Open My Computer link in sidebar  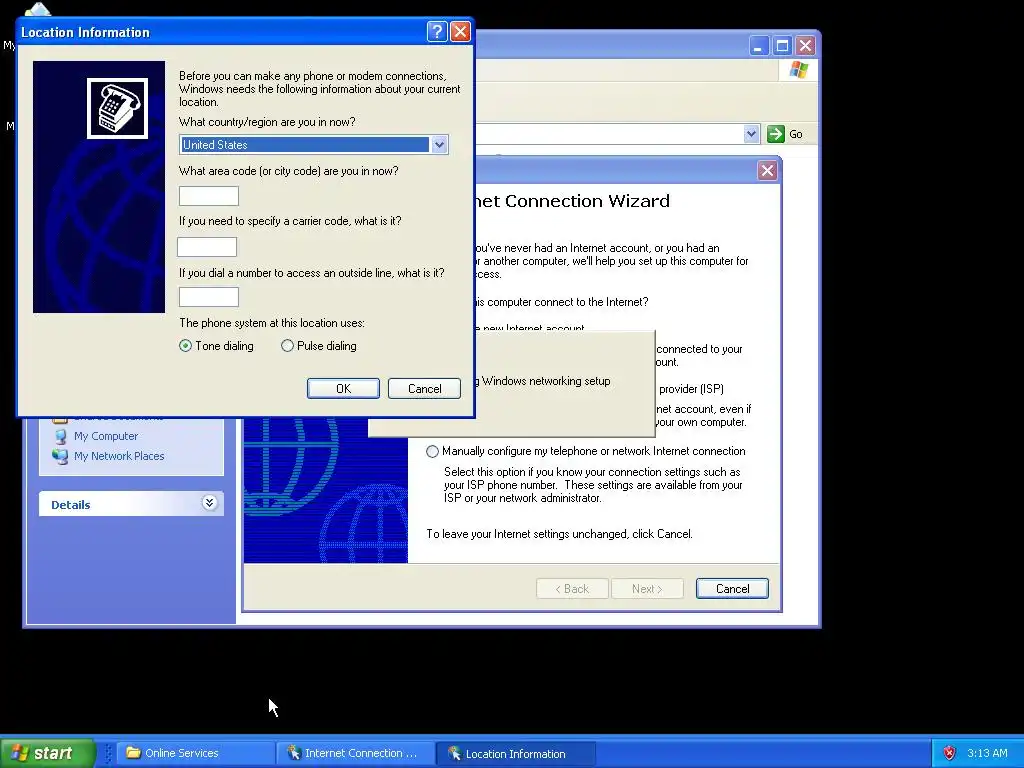coord(106,436)
